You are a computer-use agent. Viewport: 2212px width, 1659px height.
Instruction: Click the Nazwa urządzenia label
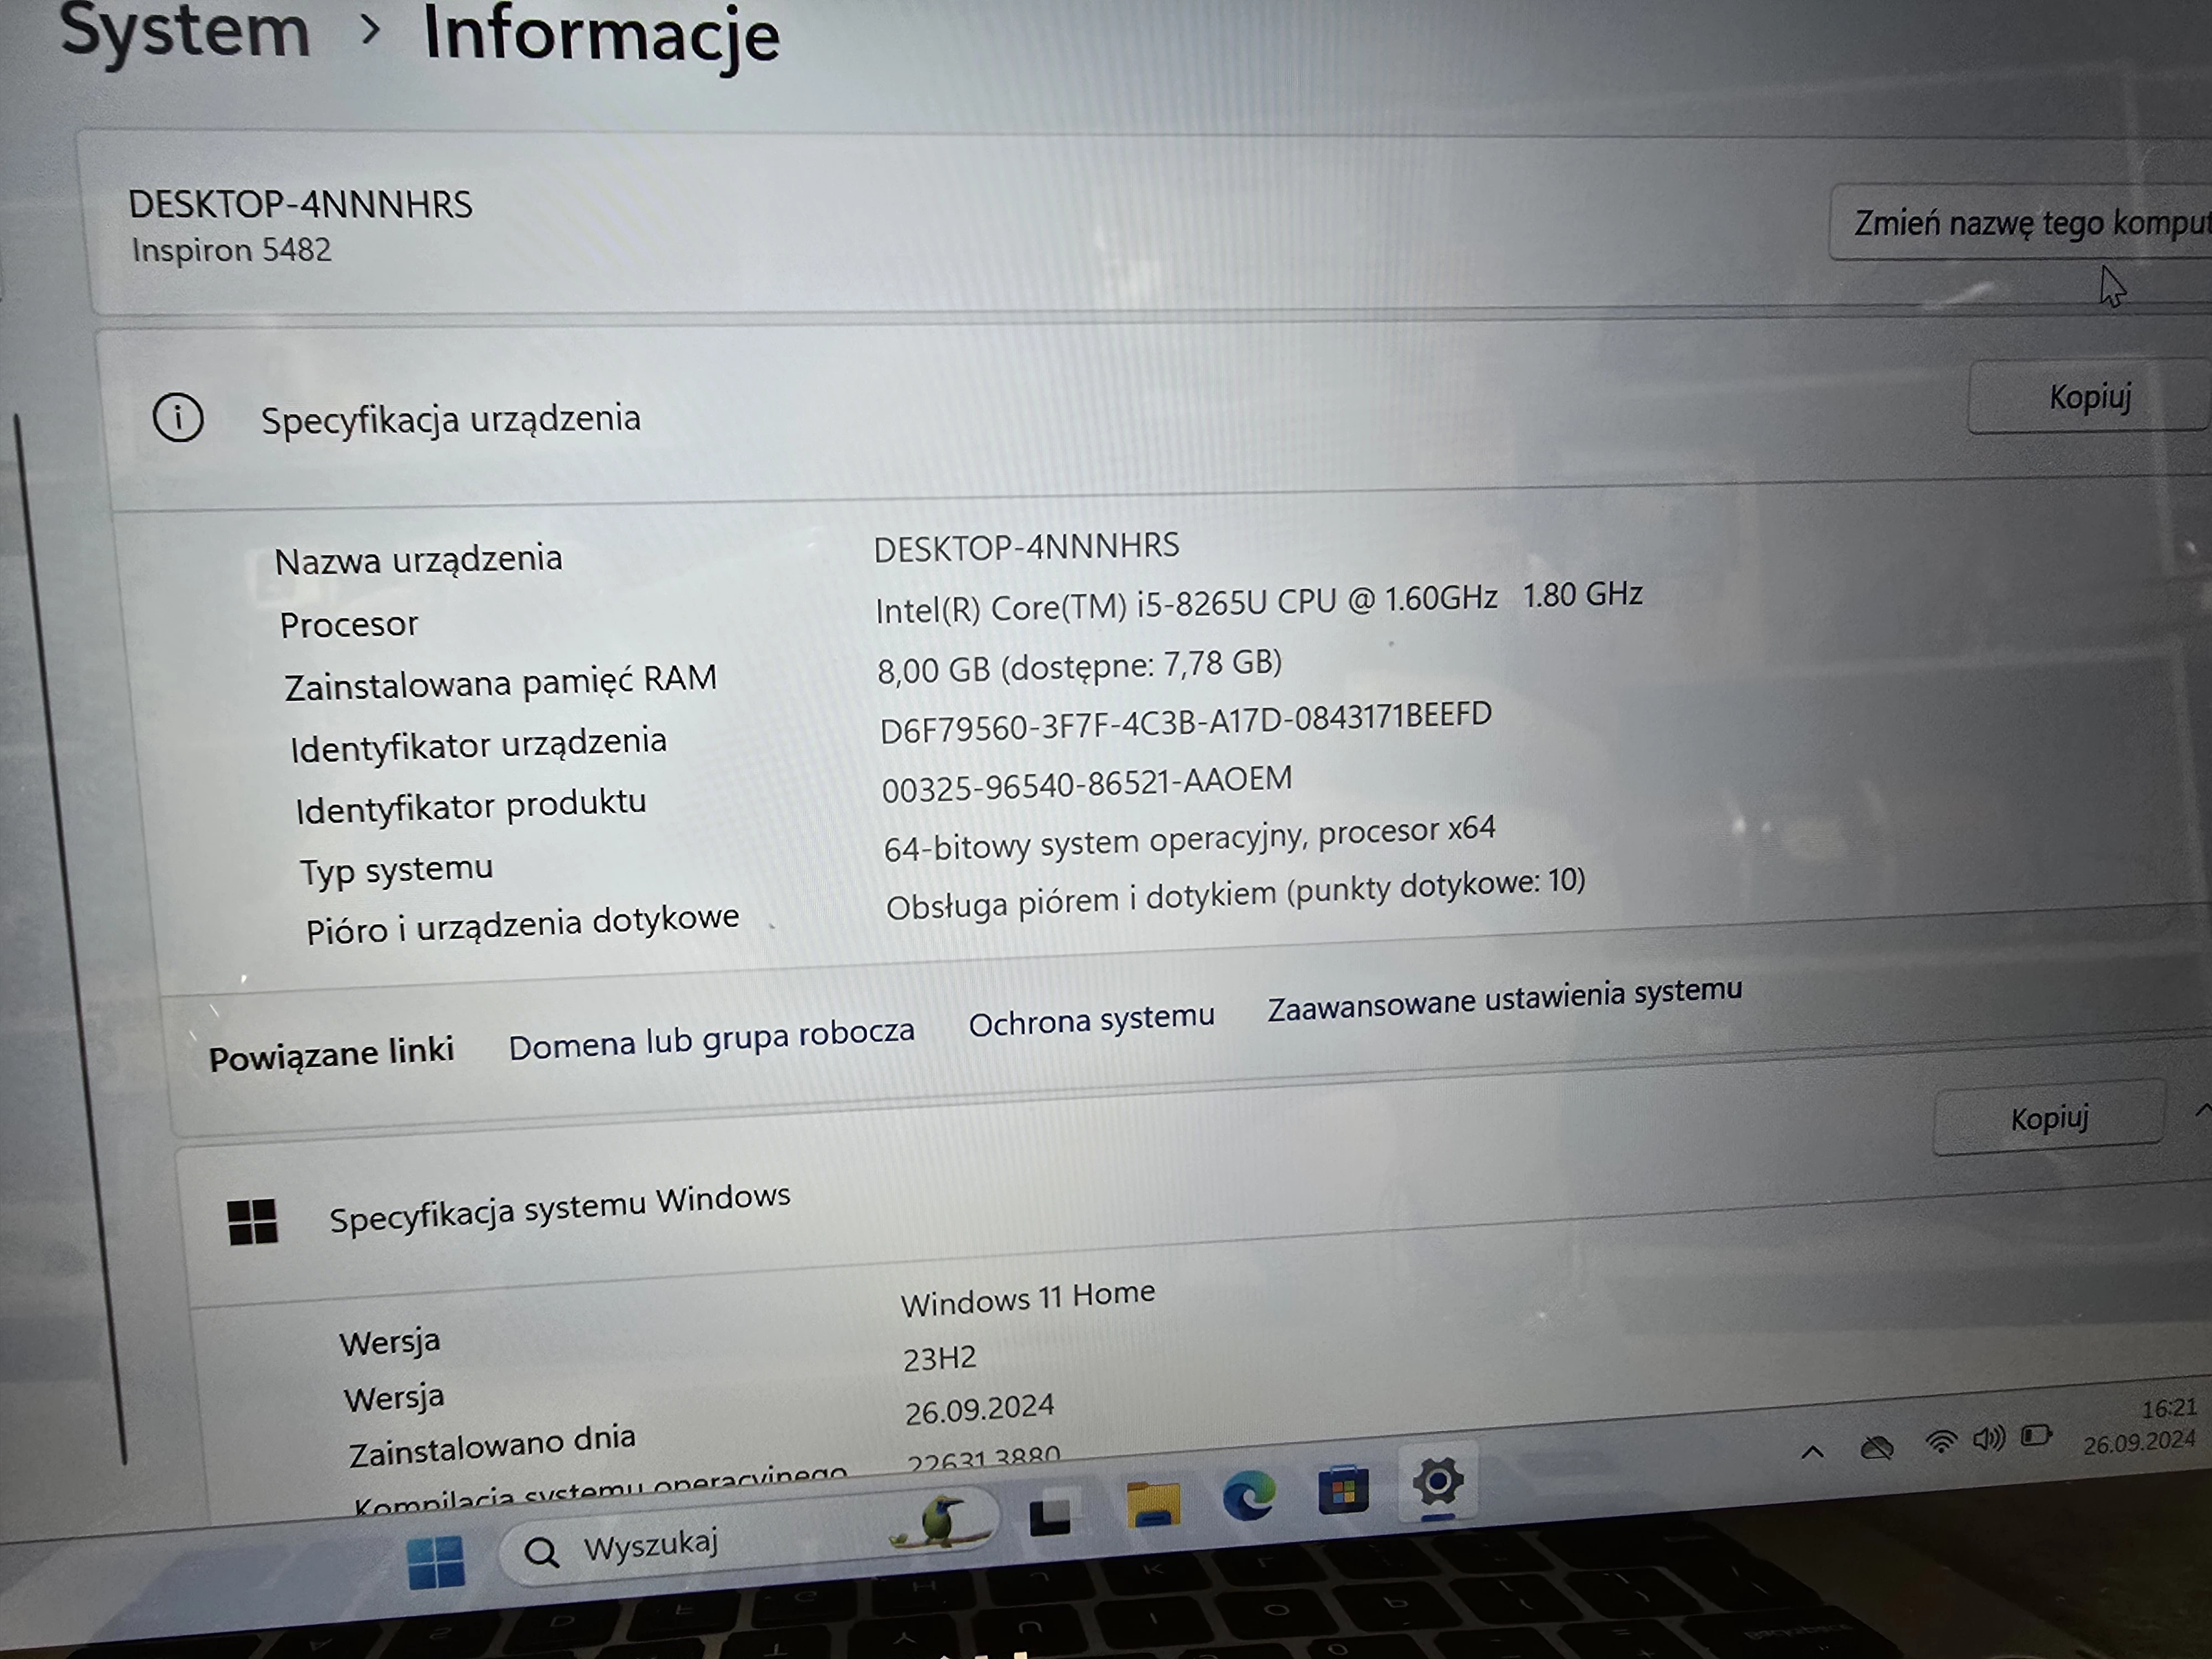[418, 559]
